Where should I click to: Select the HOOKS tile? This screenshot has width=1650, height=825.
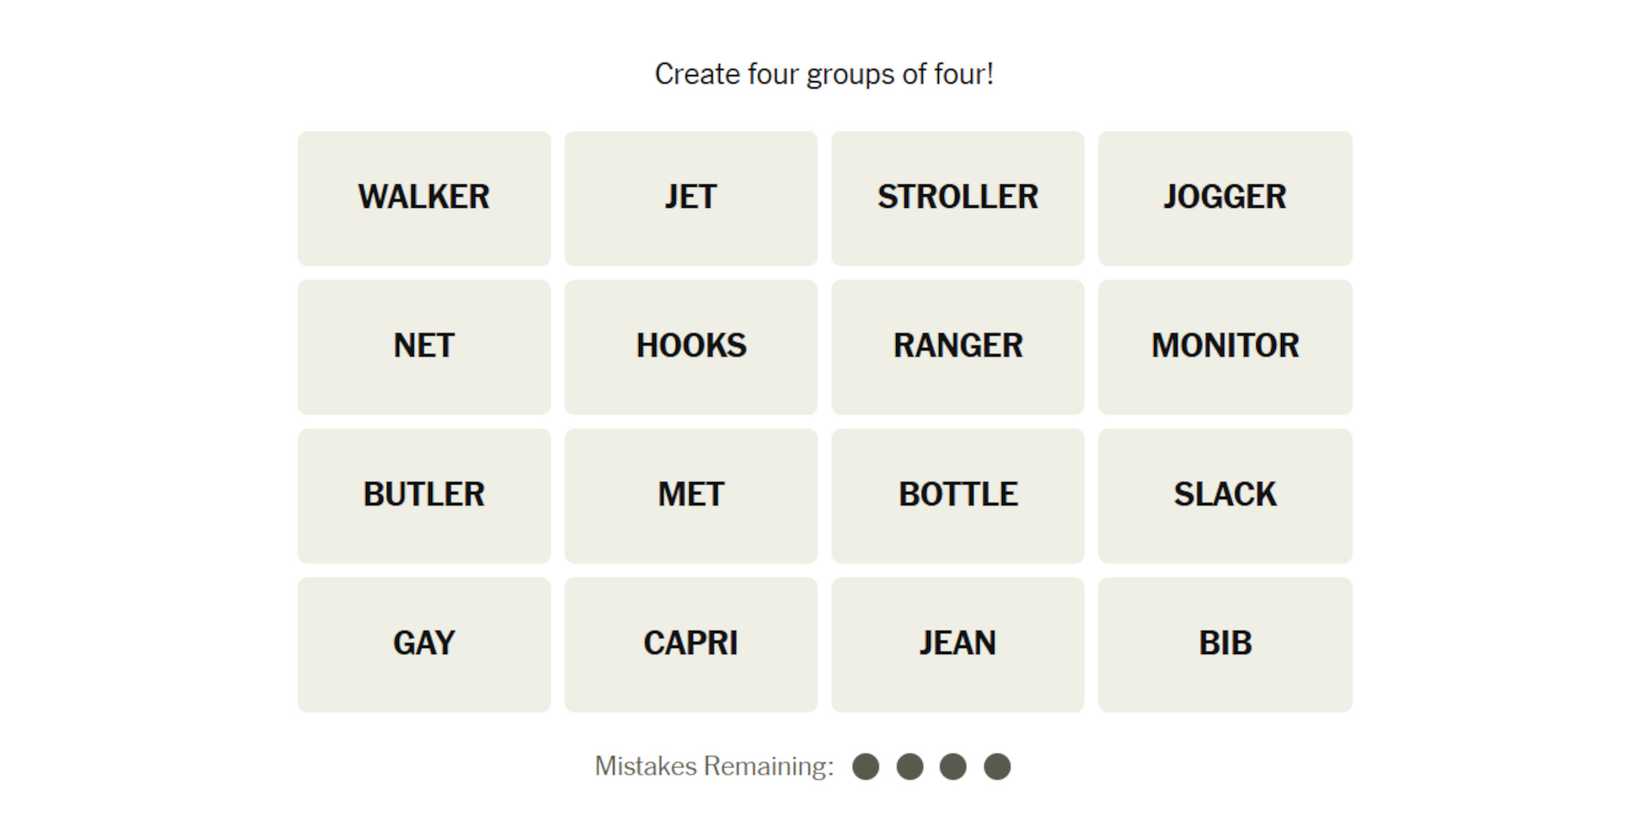pyautogui.click(x=691, y=347)
